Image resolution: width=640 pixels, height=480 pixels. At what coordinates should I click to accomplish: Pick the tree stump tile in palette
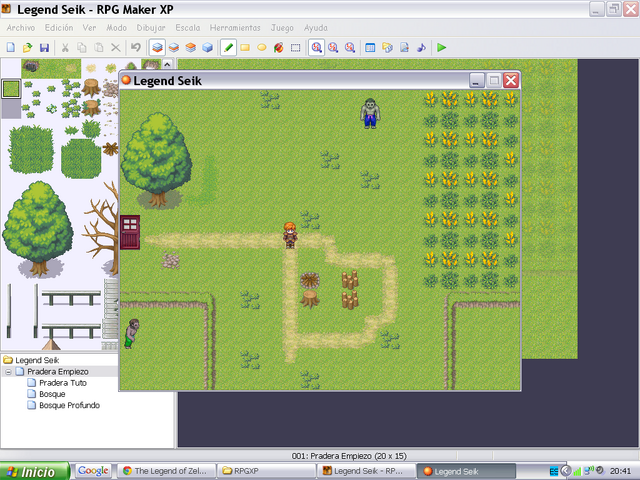click(91, 87)
